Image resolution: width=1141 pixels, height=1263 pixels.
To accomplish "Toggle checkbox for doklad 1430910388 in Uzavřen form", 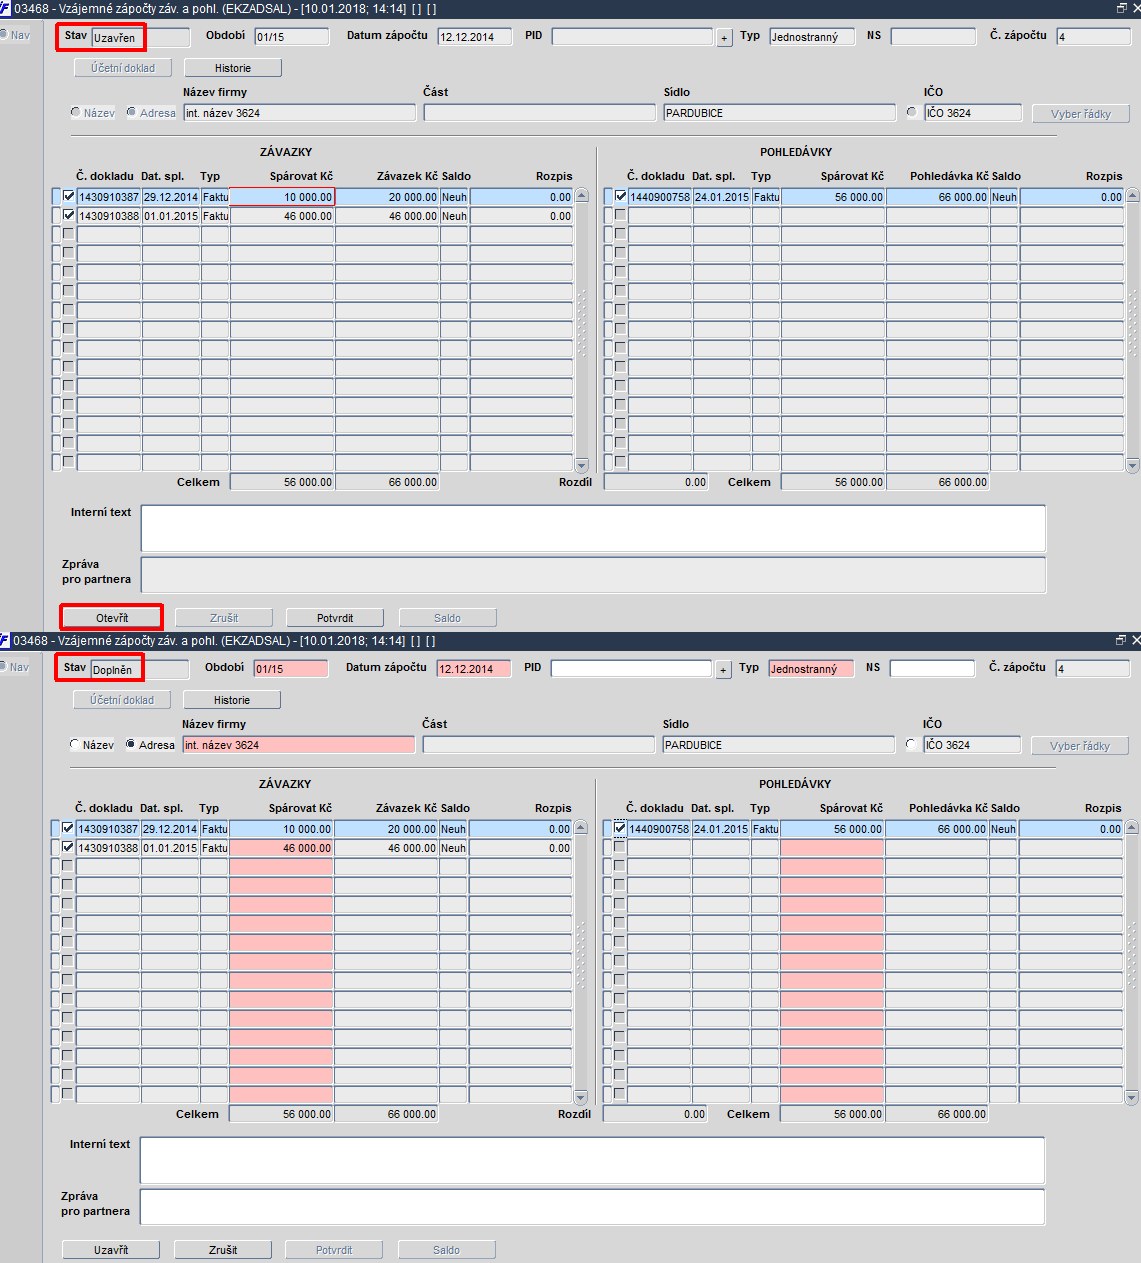I will (x=69, y=216).
